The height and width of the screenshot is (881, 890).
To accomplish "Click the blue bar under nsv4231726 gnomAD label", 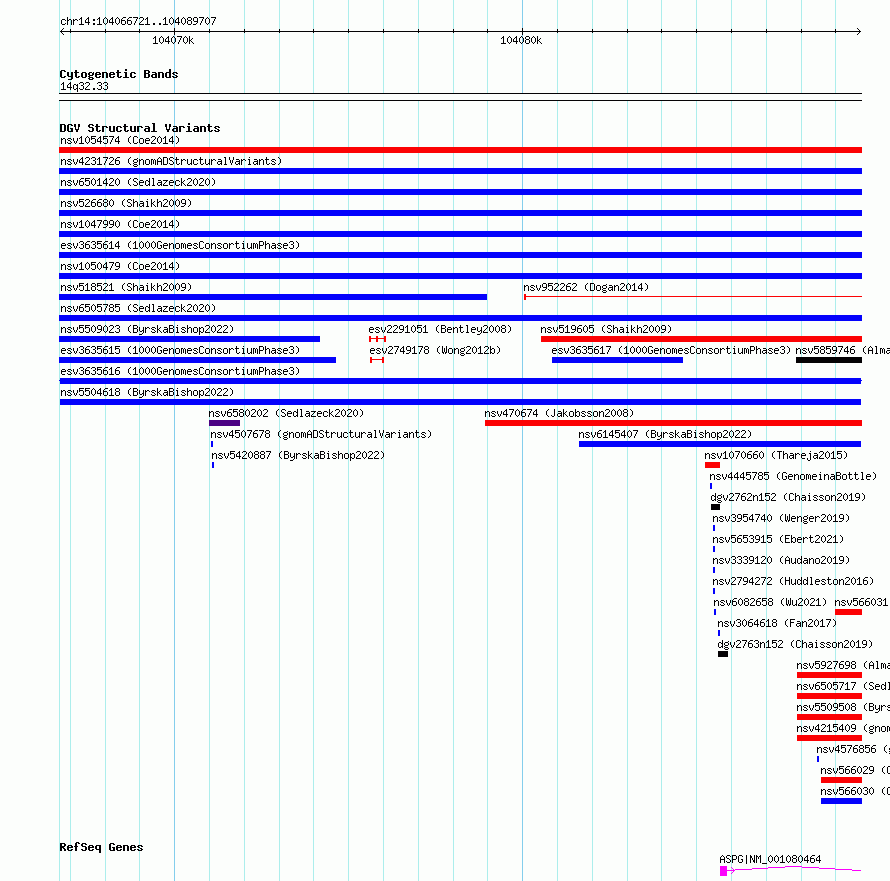I will click(x=460, y=171).
